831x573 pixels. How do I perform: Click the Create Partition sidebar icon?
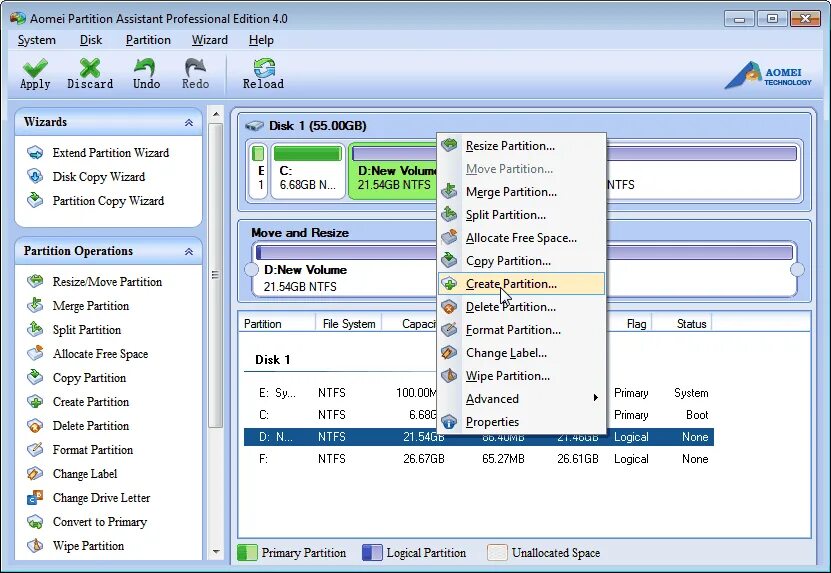coord(35,401)
